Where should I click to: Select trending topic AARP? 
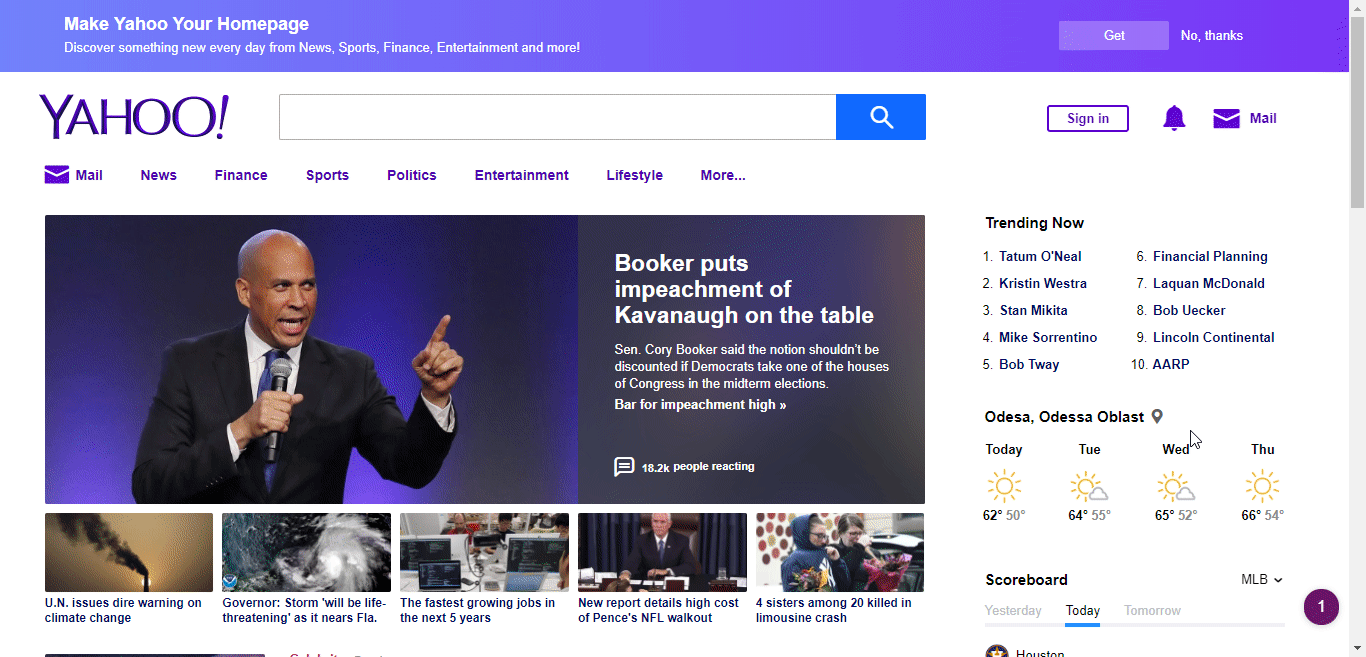pyautogui.click(x=1171, y=364)
